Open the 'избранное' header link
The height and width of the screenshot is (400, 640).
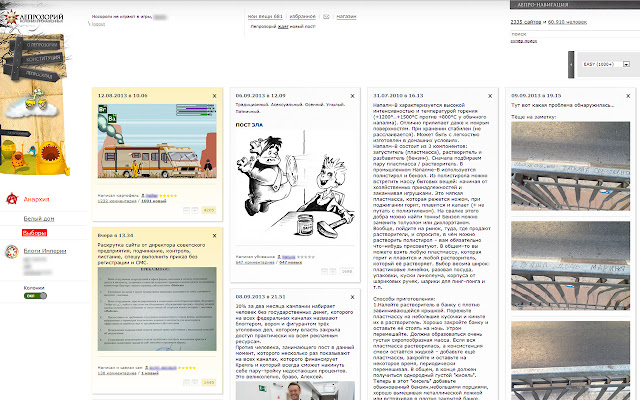[x=302, y=17]
